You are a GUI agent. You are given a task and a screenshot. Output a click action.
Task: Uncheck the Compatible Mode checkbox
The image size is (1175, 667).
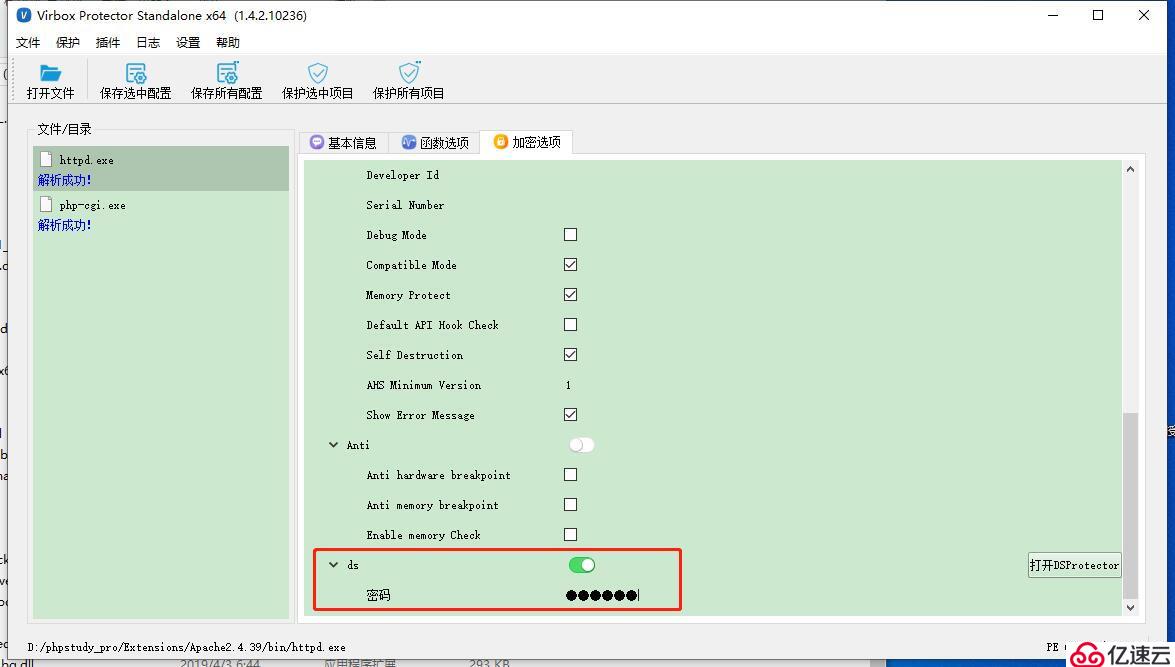click(x=570, y=265)
